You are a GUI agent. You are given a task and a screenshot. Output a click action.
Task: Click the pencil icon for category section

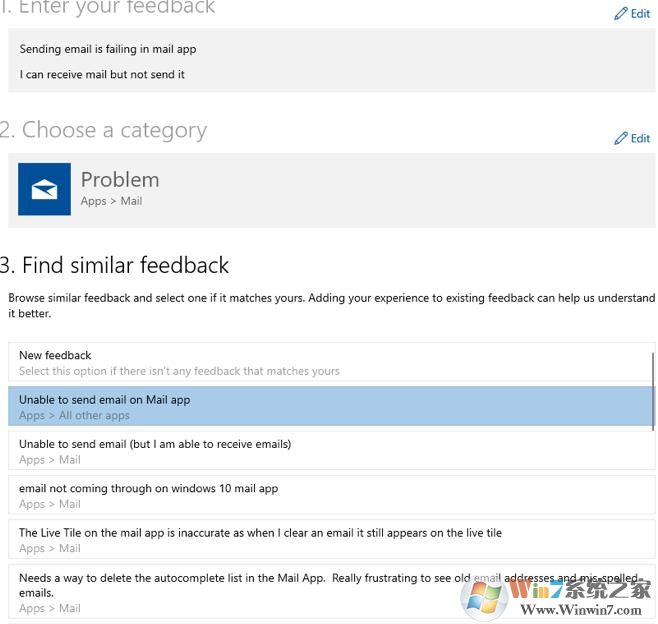pyautogui.click(x=621, y=138)
